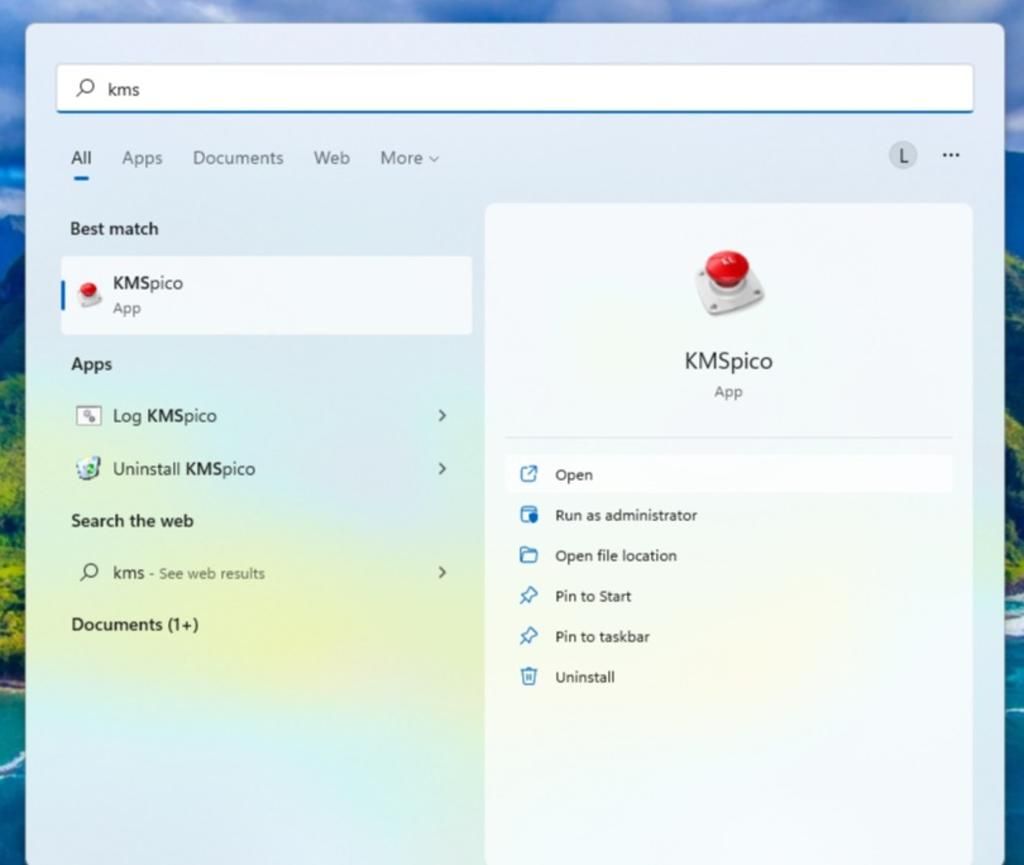Choose Open in the KMSpico actions
The image size is (1024, 865).
point(728,475)
